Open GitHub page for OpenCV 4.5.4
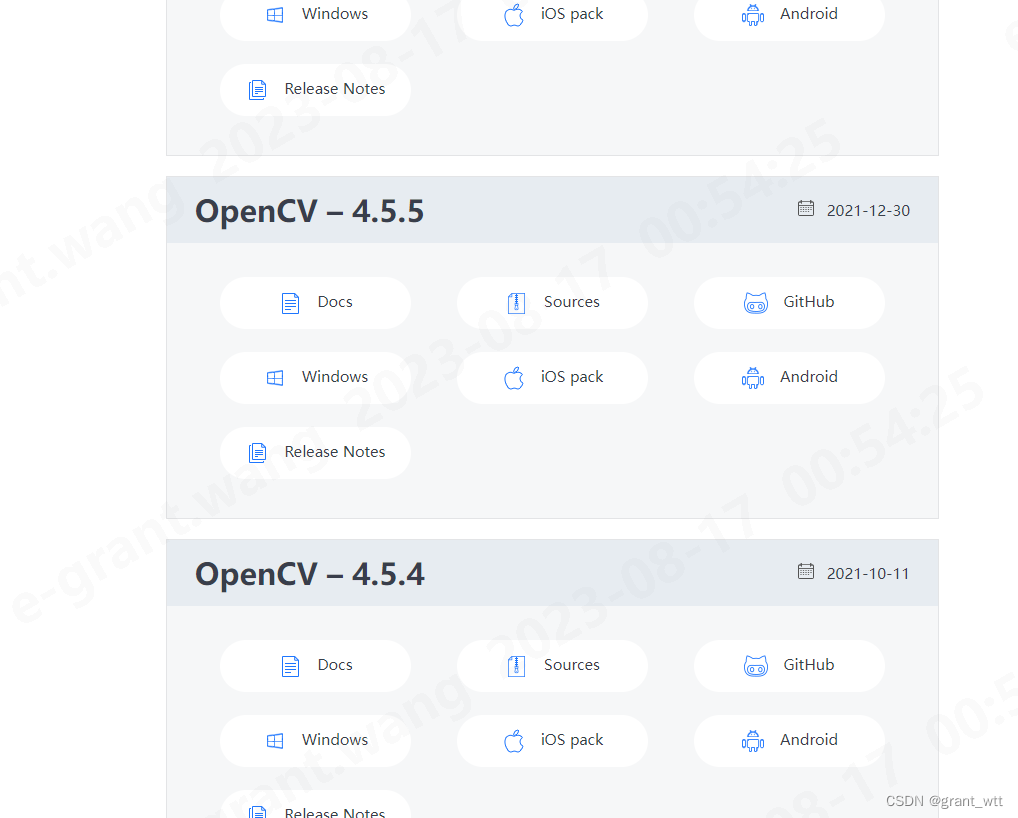This screenshot has width=1018, height=818. point(789,665)
